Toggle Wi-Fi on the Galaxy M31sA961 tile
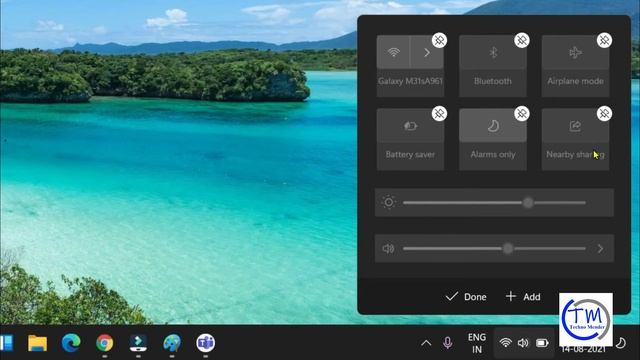Screen dimensions: 640x360 point(393,53)
